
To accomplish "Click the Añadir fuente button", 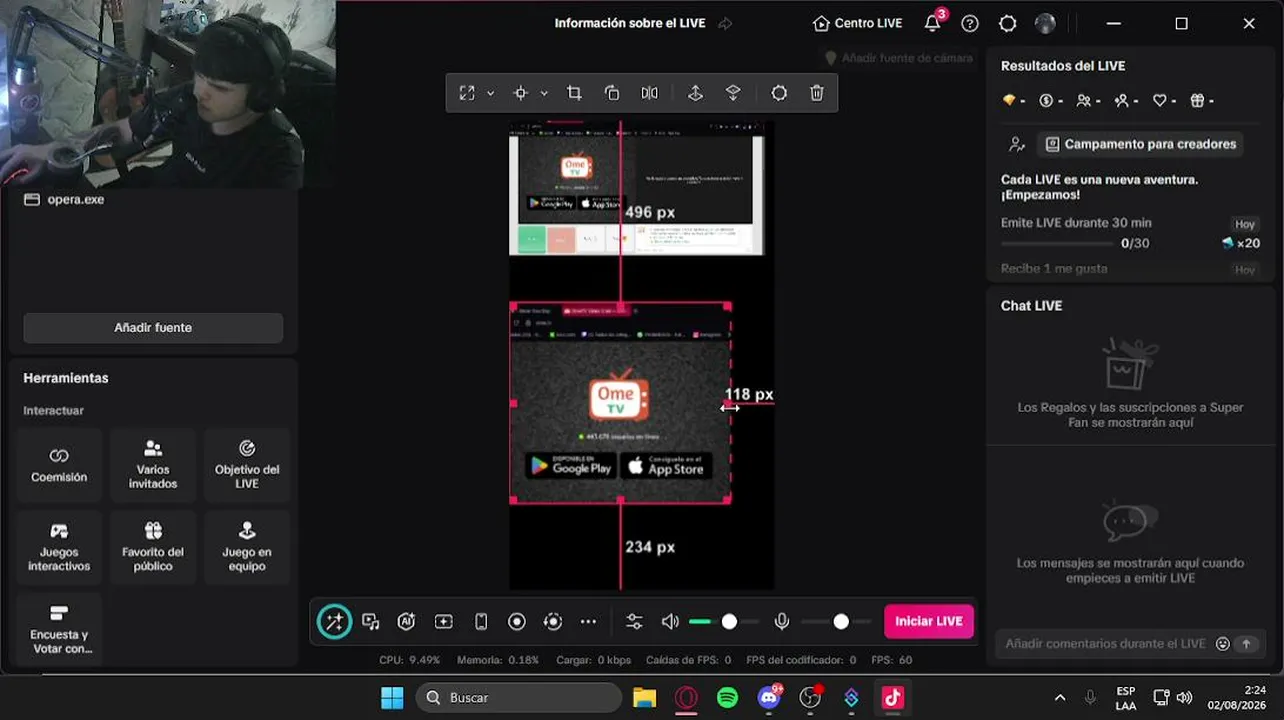I will point(153,327).
